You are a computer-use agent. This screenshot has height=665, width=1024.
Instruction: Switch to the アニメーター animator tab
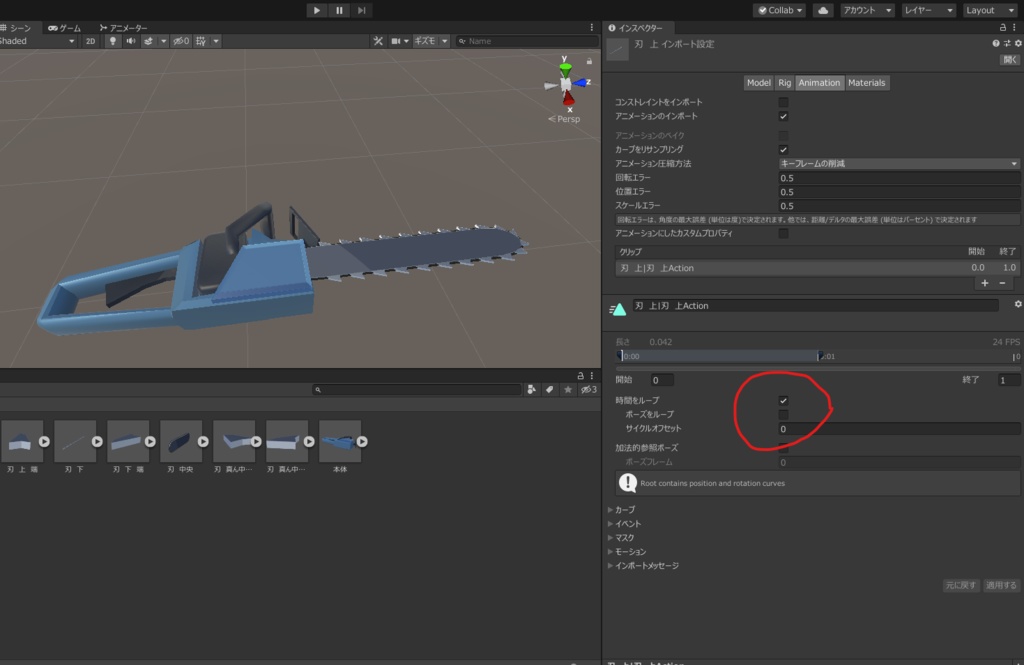(x=124, y=27)
